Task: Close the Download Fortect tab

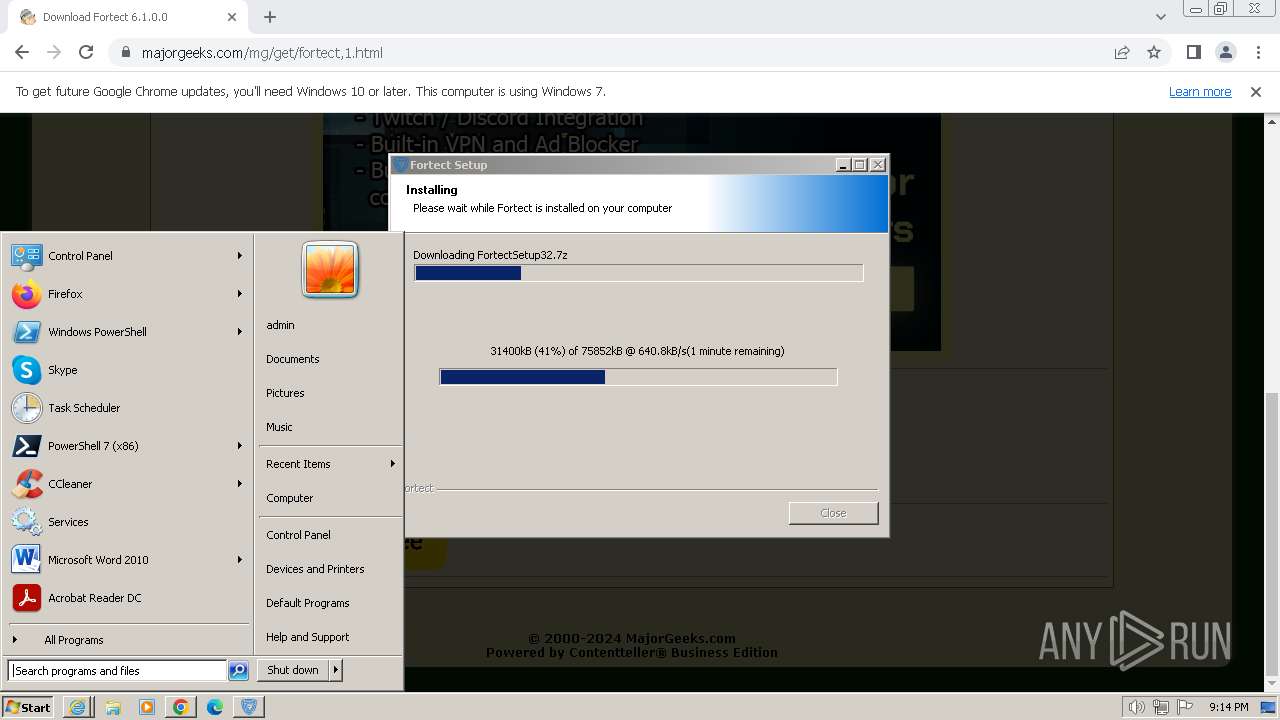Action: pos(232,17)
